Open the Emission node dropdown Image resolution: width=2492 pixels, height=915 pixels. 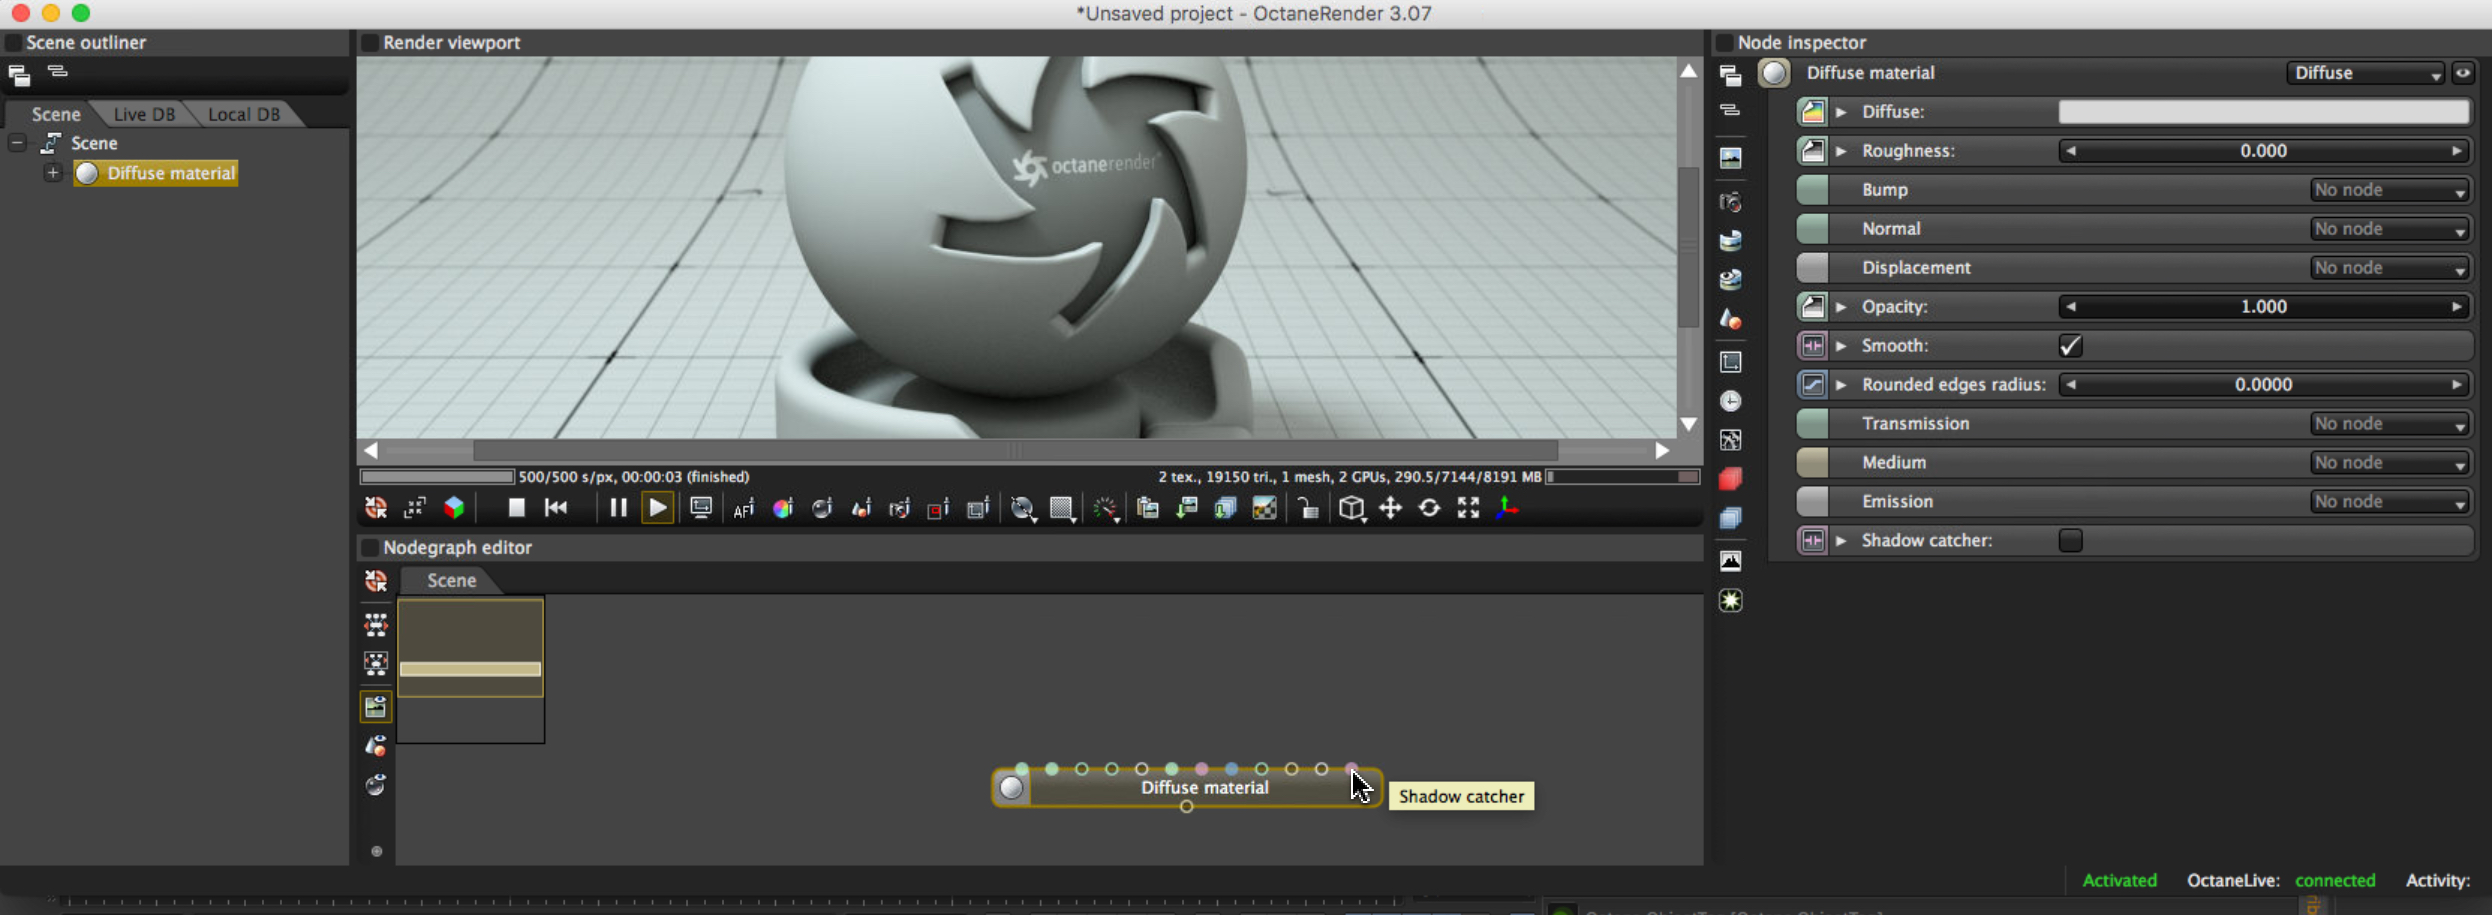[2389, 502]
